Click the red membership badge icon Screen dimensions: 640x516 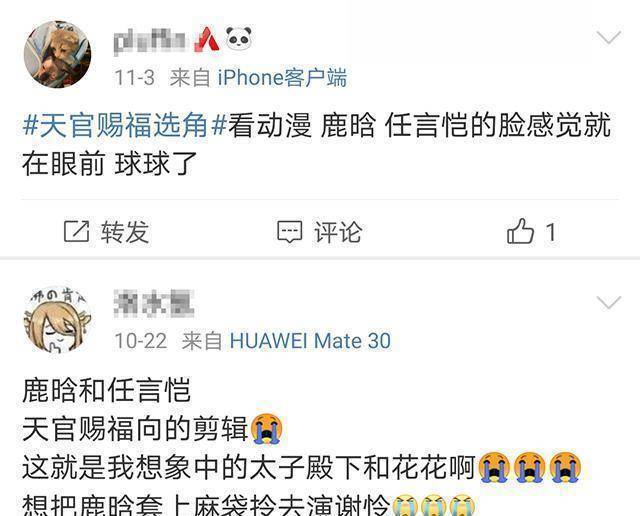pos(207,39)
